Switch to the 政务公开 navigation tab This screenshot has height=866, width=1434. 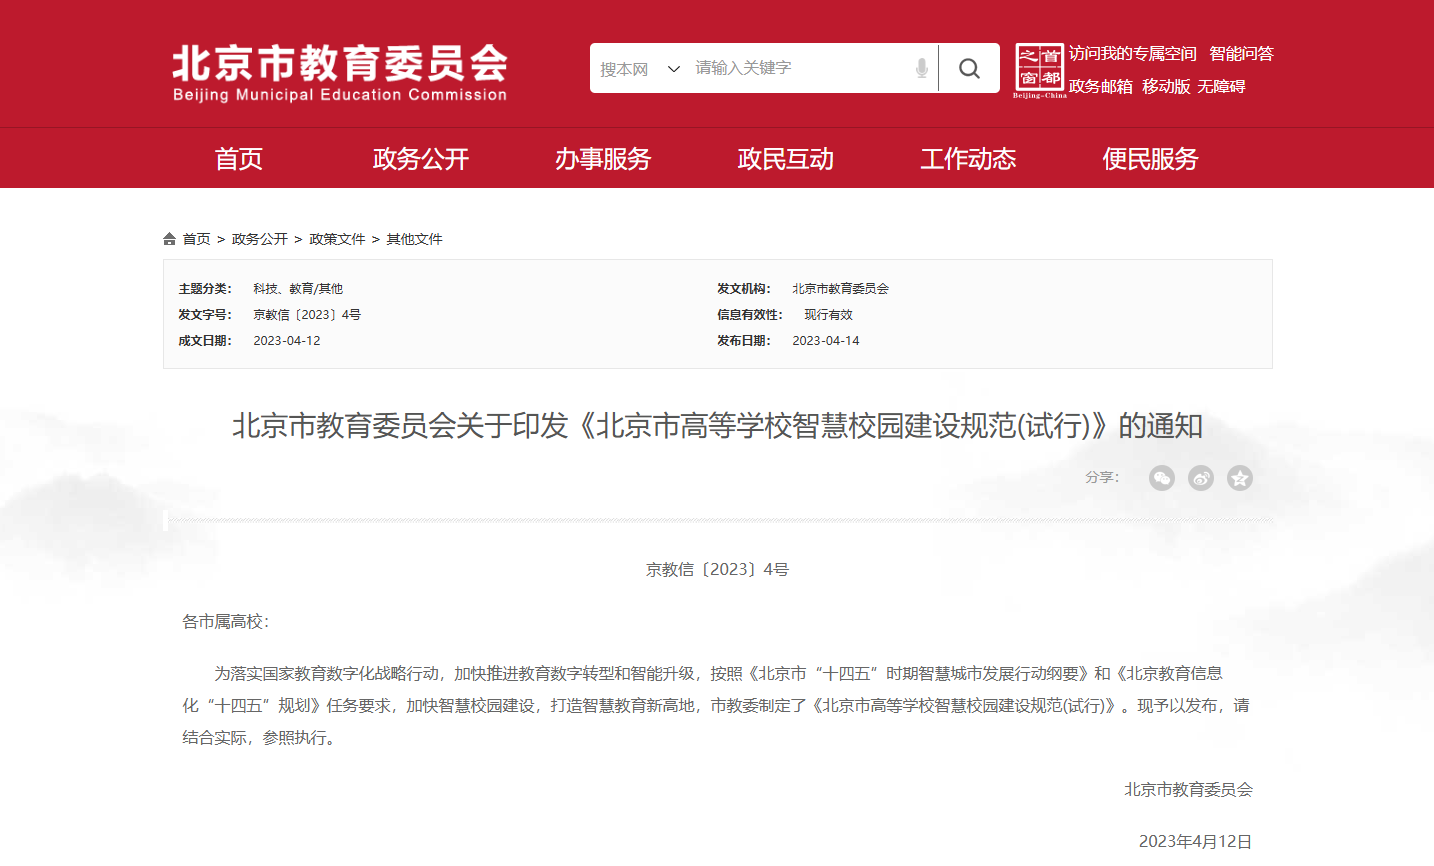pos(420,158)
